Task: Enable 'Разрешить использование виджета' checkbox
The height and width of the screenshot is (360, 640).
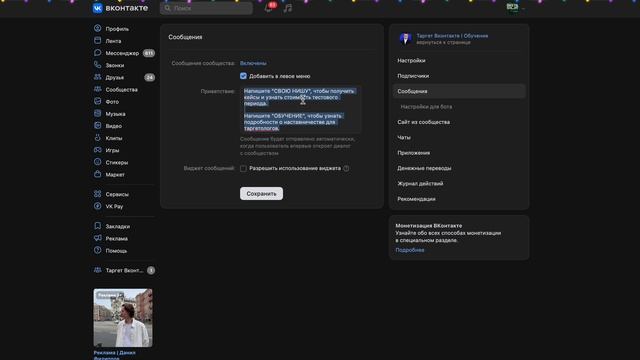Action: coord(243,168)
